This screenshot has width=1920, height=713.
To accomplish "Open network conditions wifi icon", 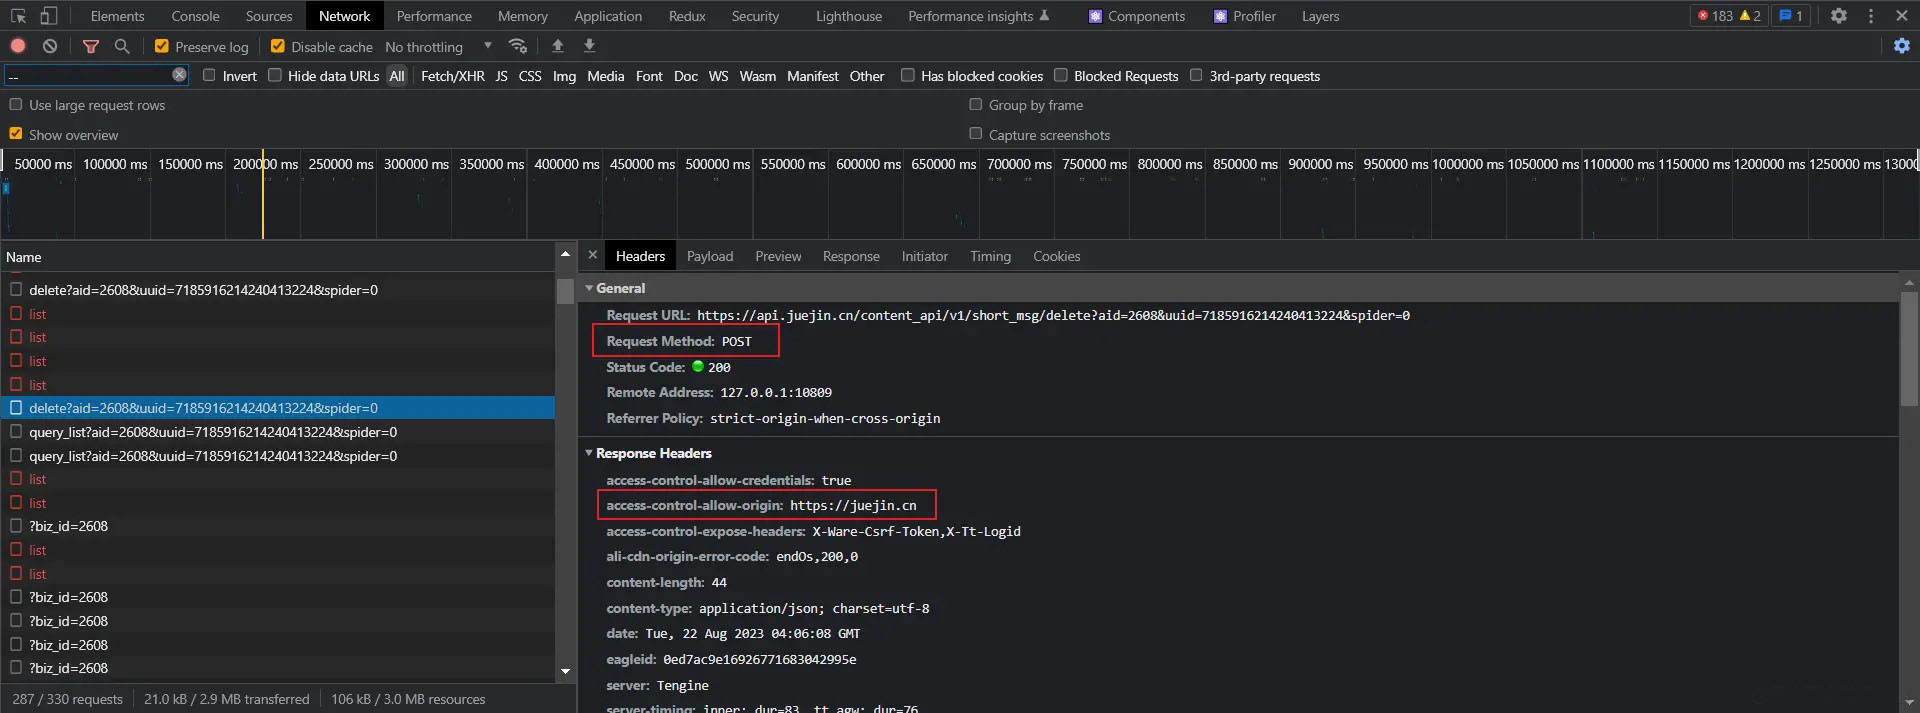I will (x=517, y=46).
